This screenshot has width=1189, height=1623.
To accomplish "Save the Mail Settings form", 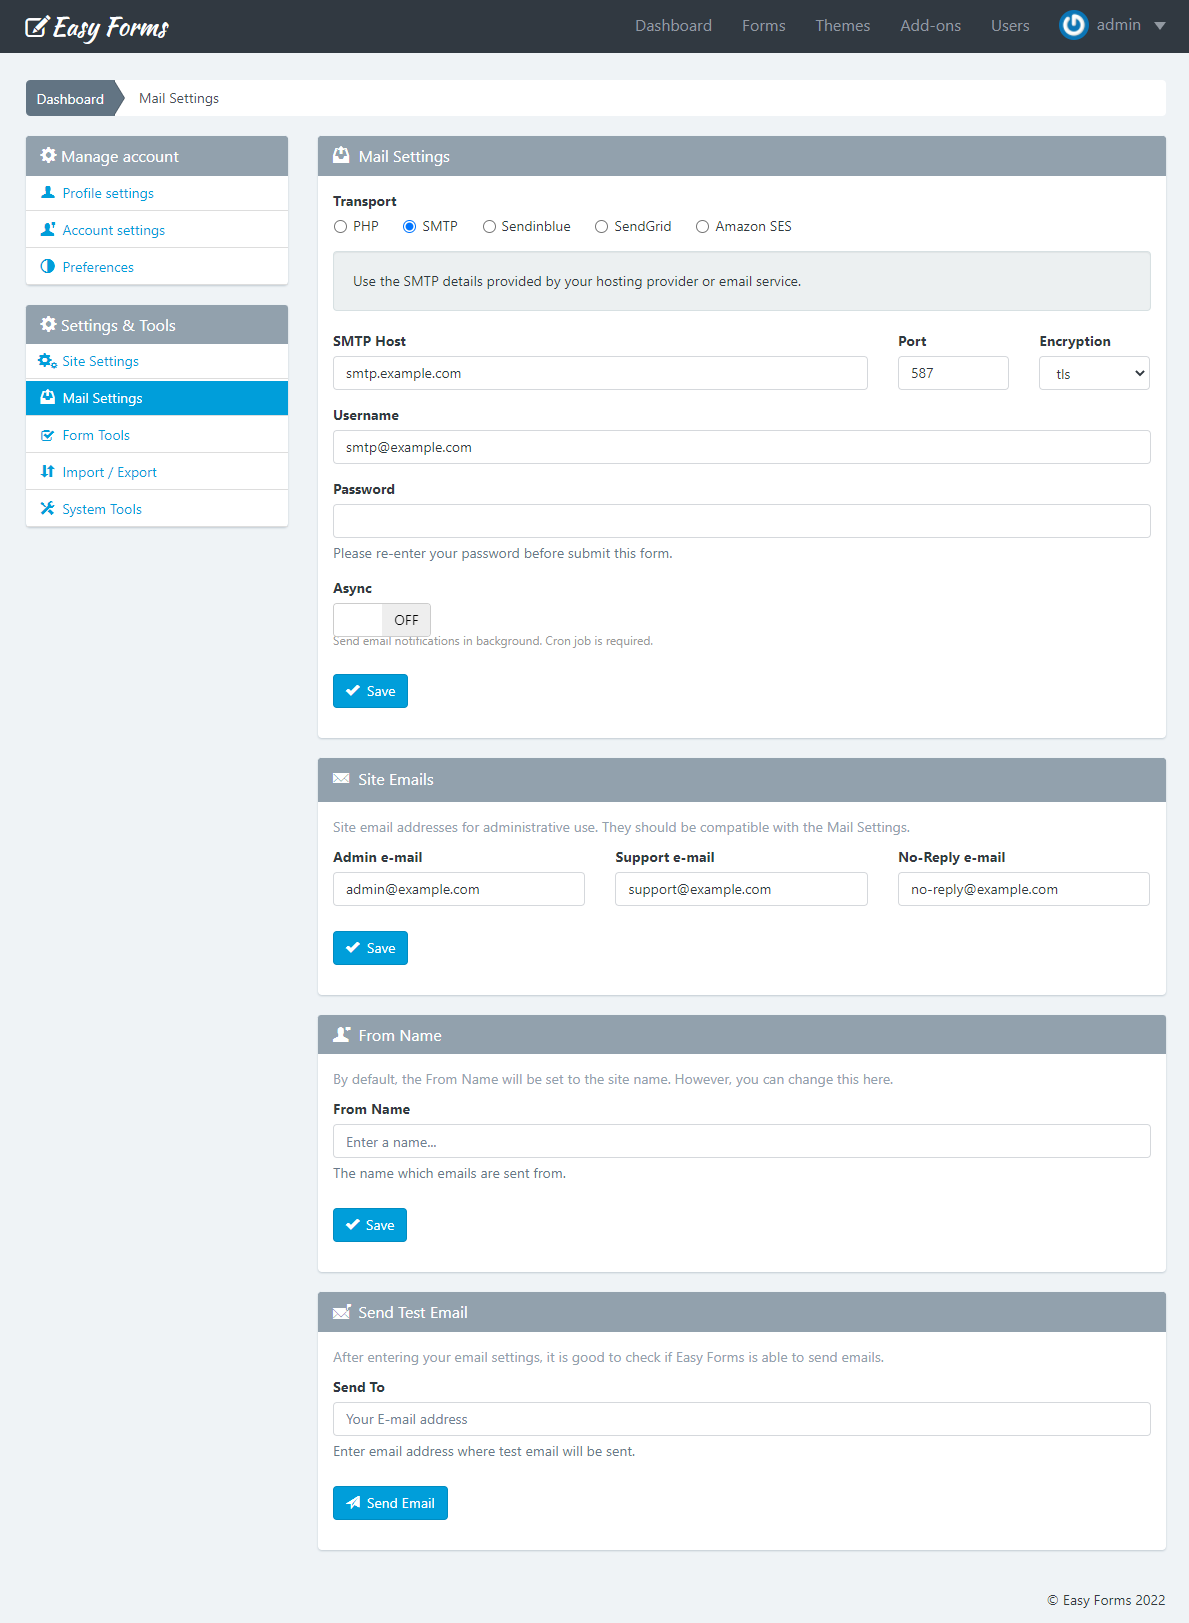I will point(370,691).
